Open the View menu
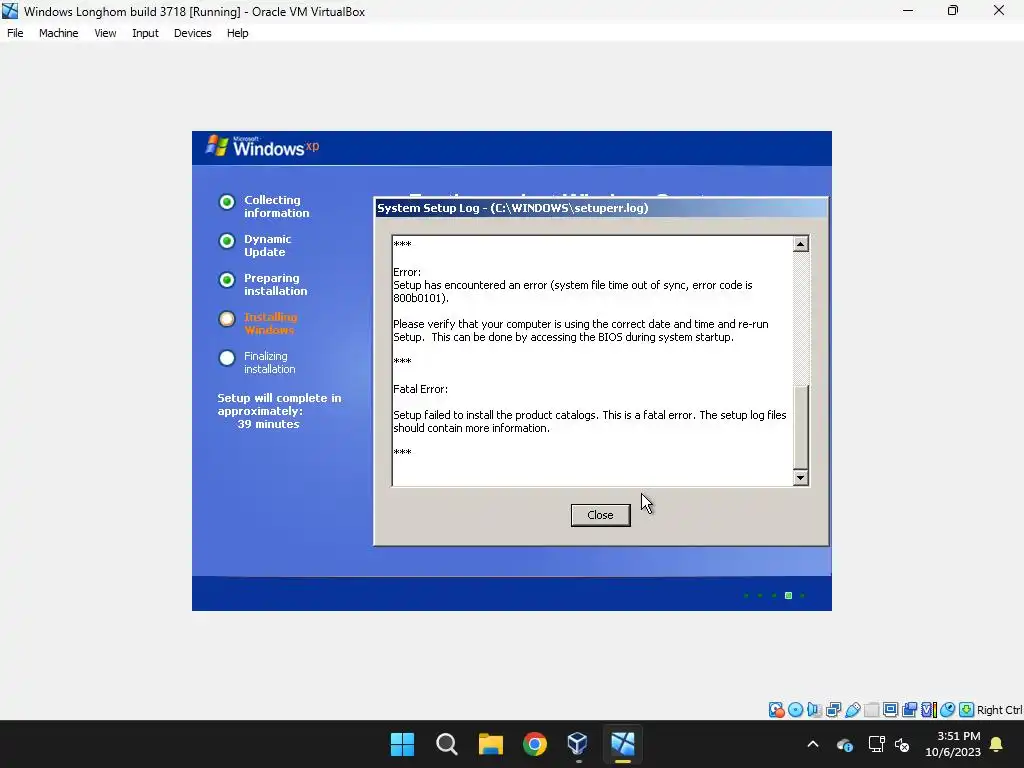This screenshot has height=768, width=1024. [x=105, y=33]
